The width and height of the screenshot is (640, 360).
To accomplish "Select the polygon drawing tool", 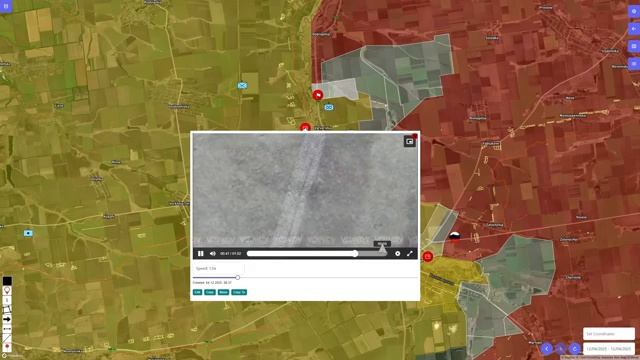I will point(7,309).
